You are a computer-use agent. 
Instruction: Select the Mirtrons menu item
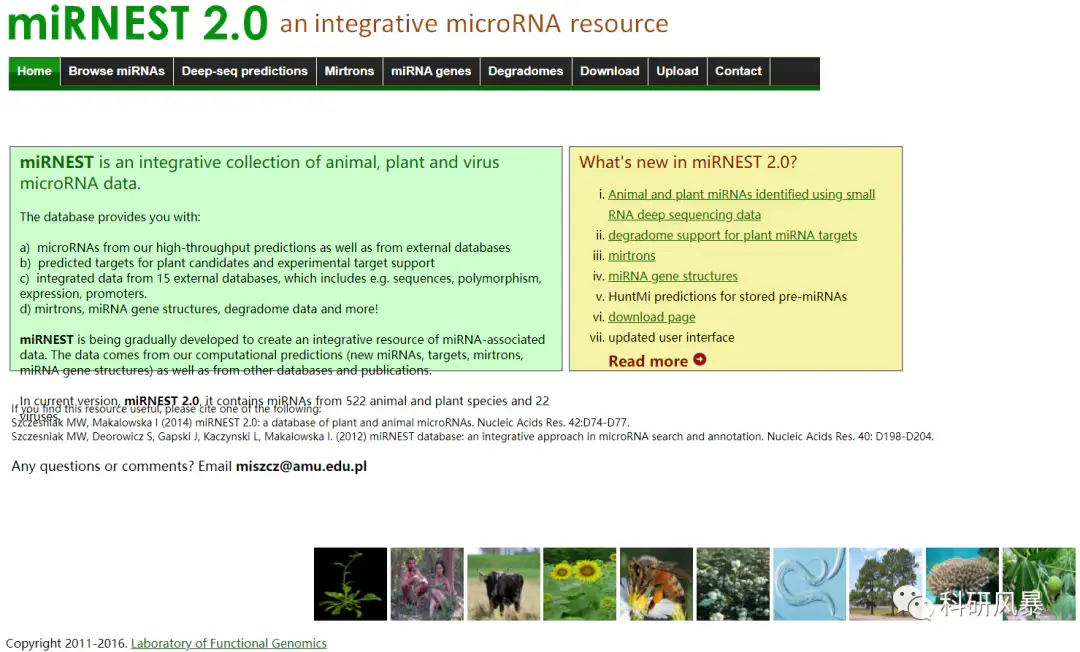(x=349, y=72)
